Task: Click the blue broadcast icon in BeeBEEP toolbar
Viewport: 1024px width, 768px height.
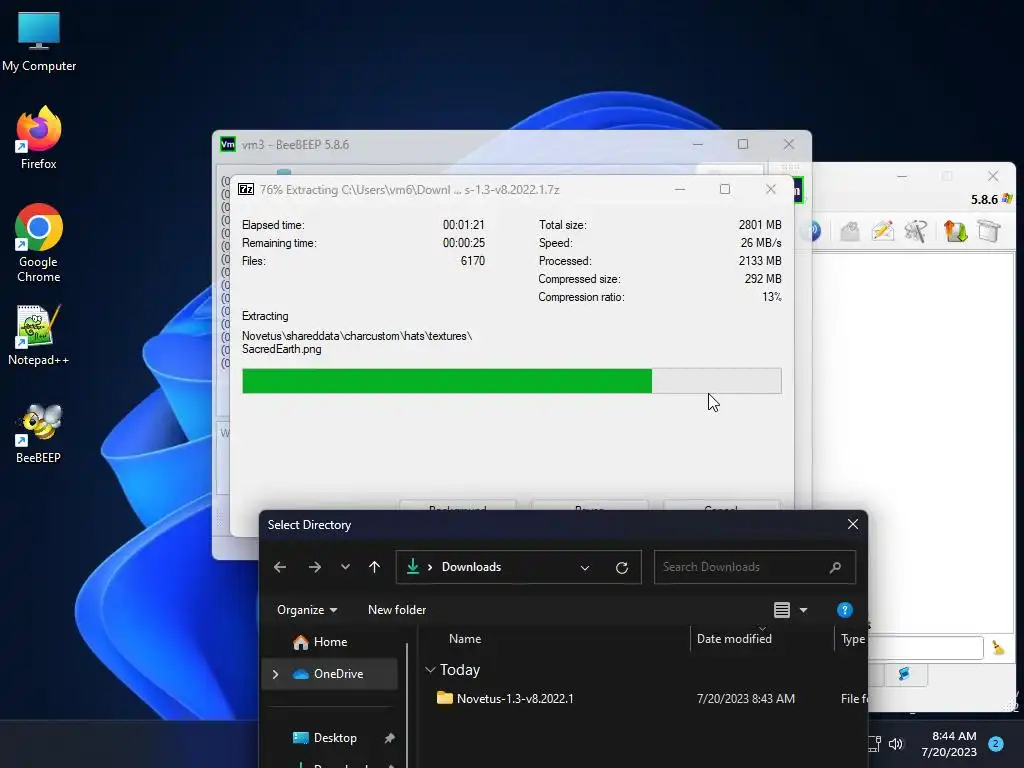Action: click(x=813, y=231)
